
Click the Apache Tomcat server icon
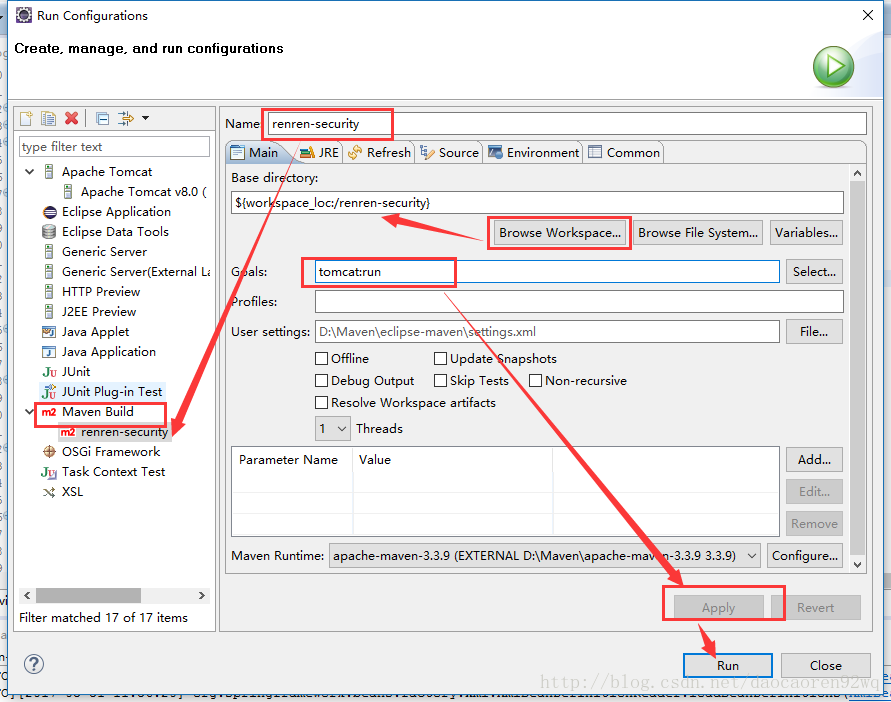[49, 172]
